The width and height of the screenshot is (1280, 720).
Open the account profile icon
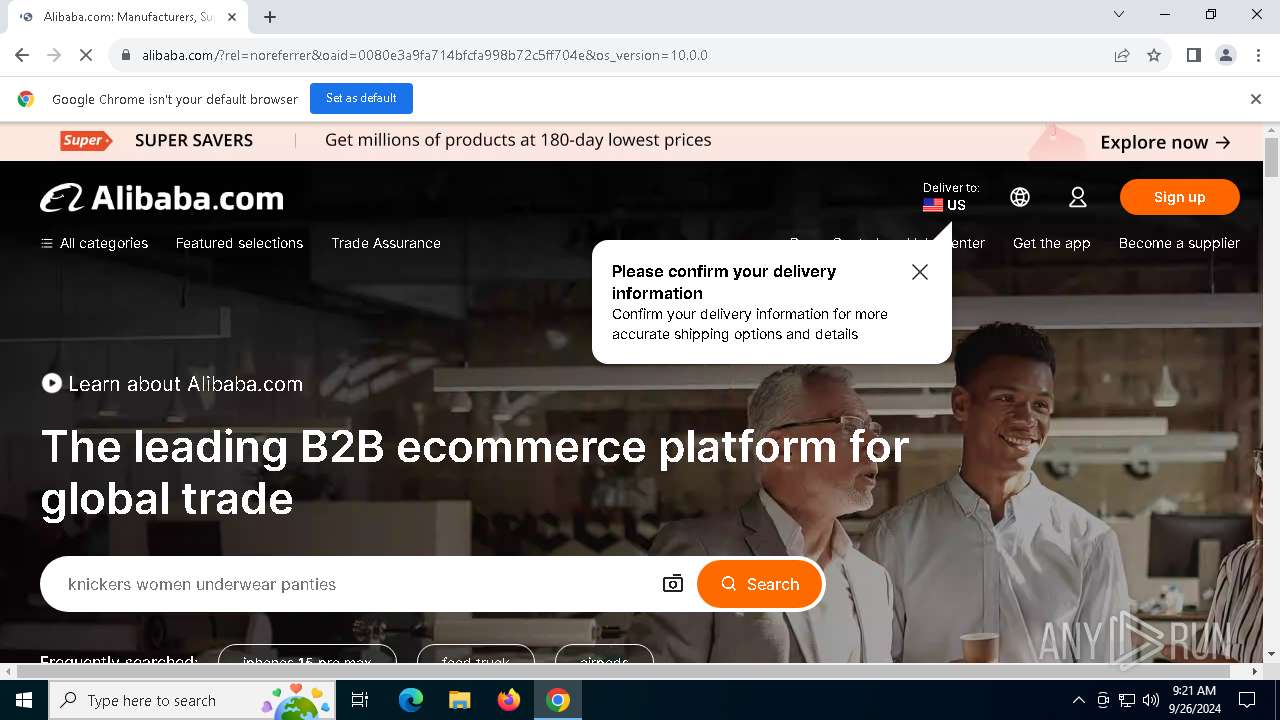coord(1078,197)
